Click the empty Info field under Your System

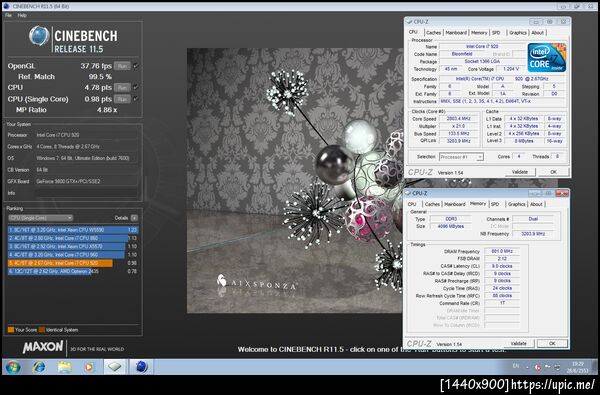pos(86,193)
